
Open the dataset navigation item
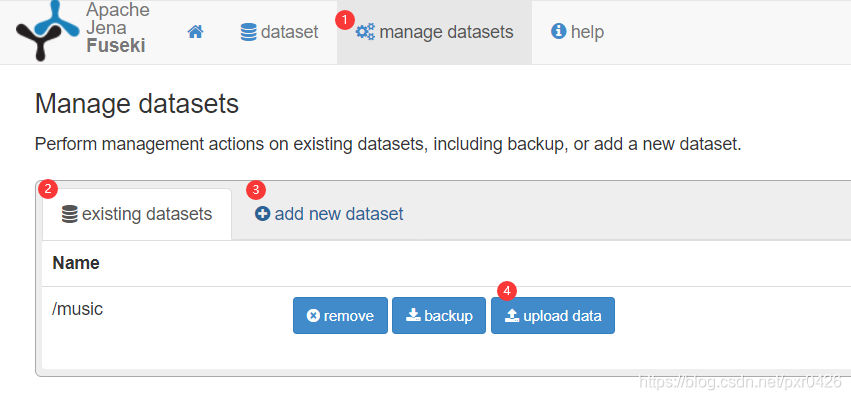[279, 32]
